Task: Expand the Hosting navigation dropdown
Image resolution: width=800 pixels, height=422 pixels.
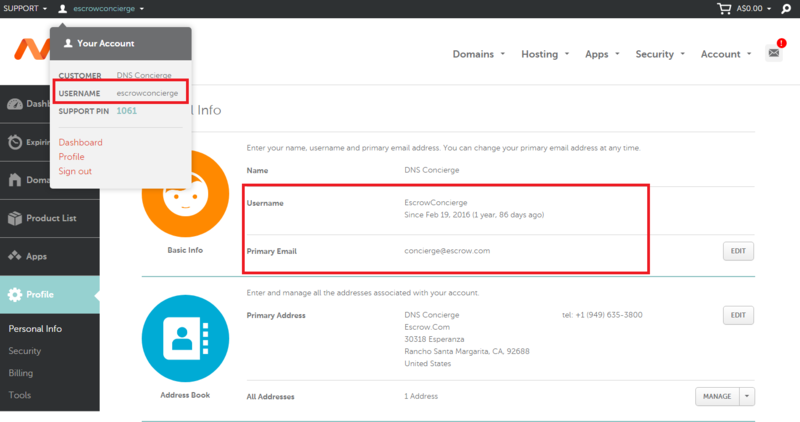Action: (545, 54)
